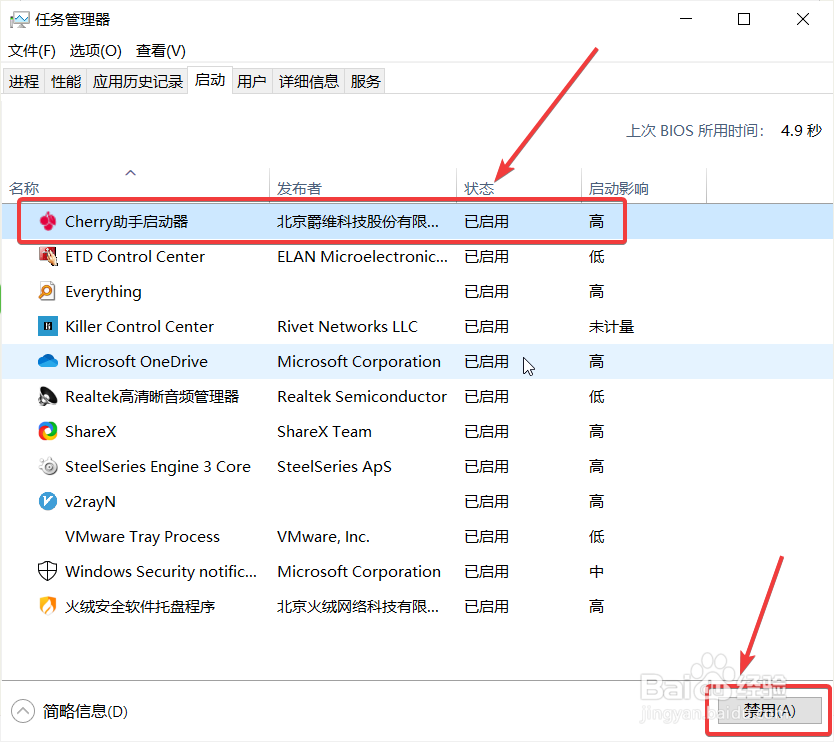
Task: Open the 查看(V) menu
Action: (160, 51)
